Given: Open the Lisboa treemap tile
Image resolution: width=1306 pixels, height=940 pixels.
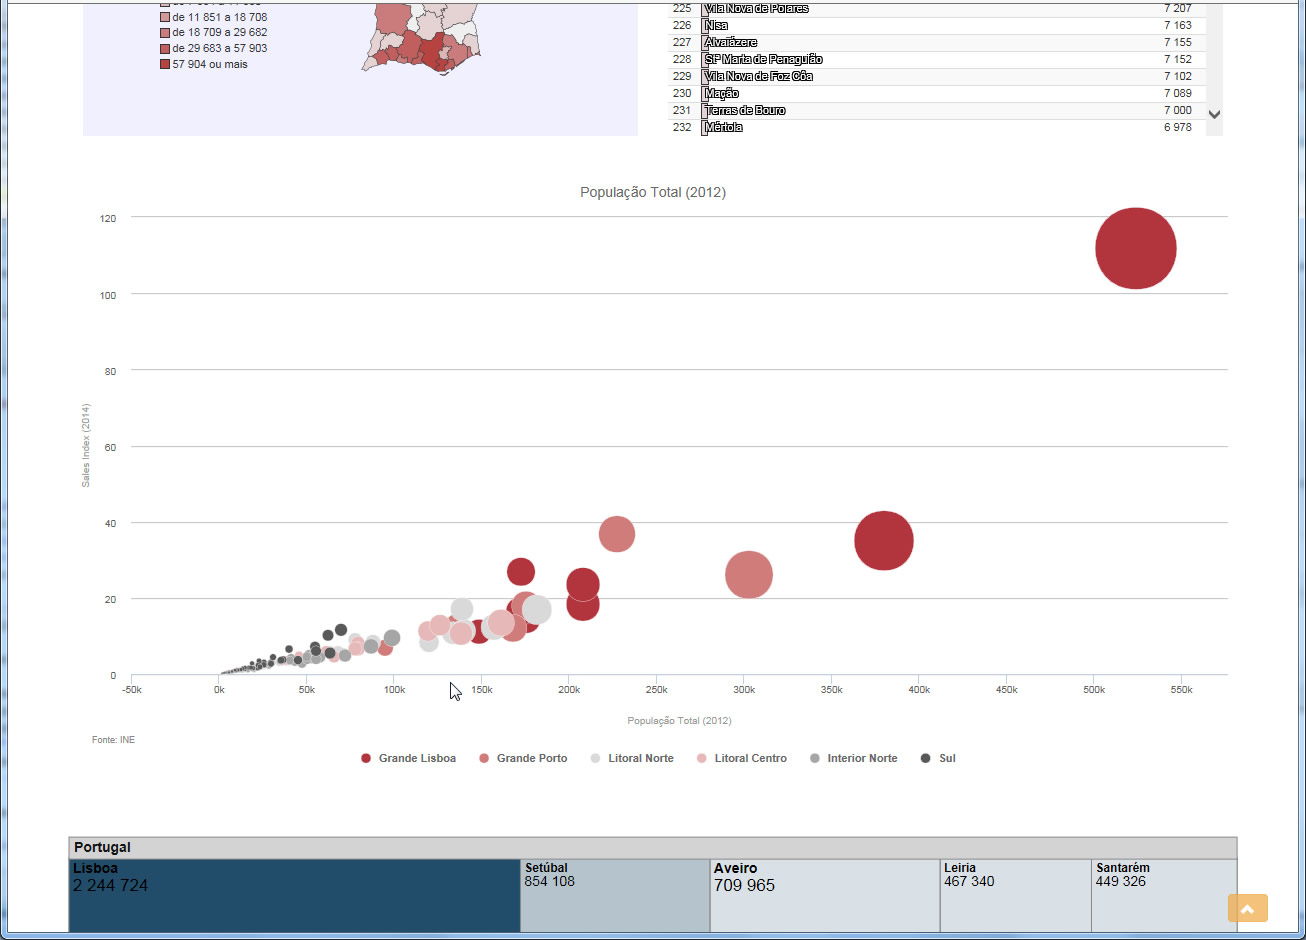Looking at the screenshot, I should (294, 895).
